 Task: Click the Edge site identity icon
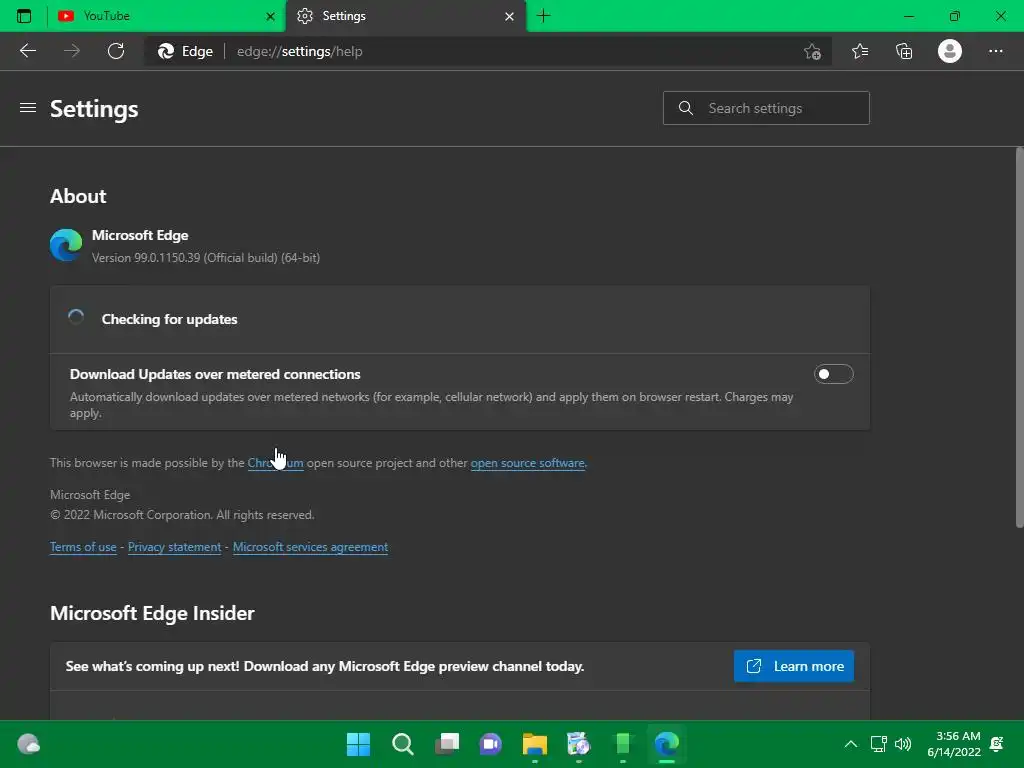point(185,51)
